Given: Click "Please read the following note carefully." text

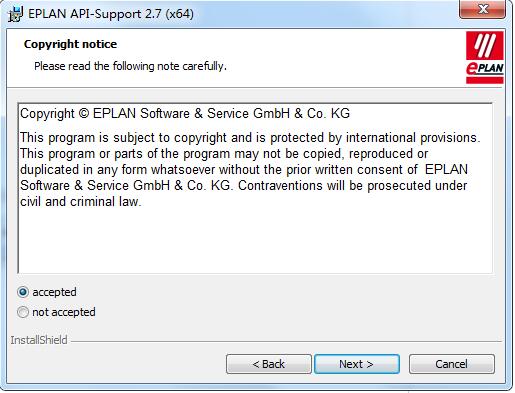Looking at the screenshot, I should point(130,66).
